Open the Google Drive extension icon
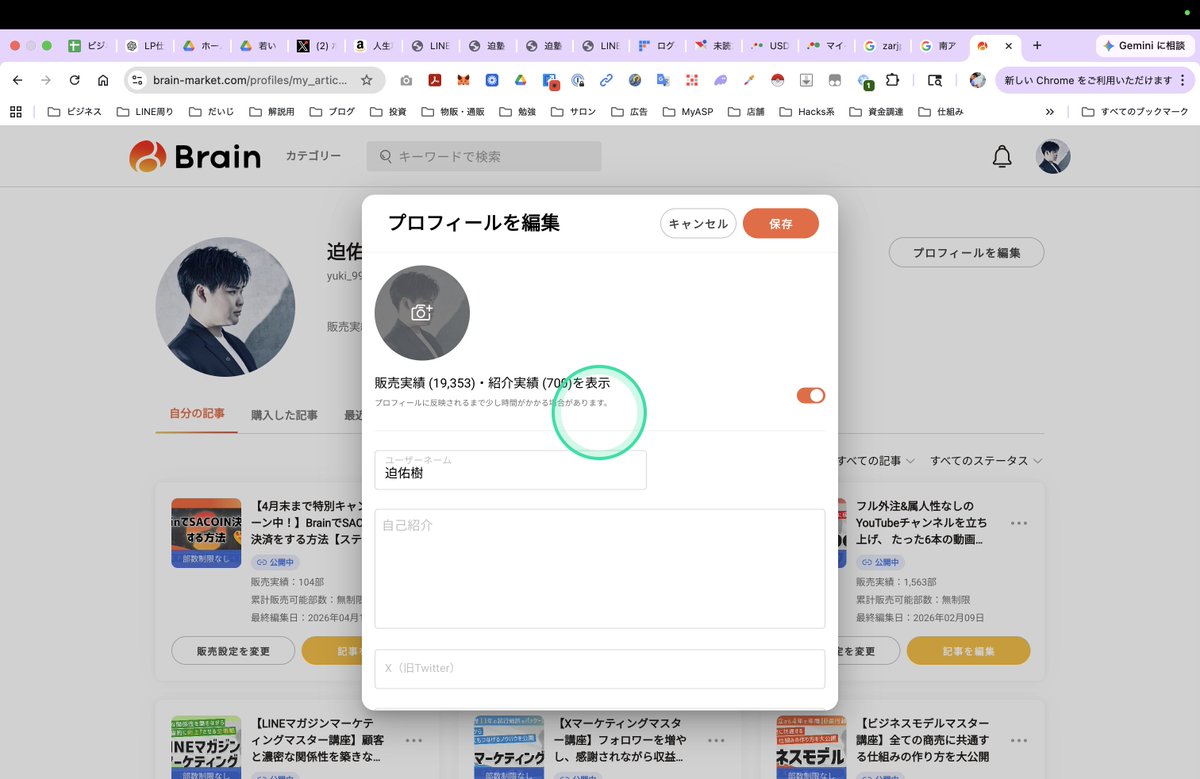 [520, 80]
